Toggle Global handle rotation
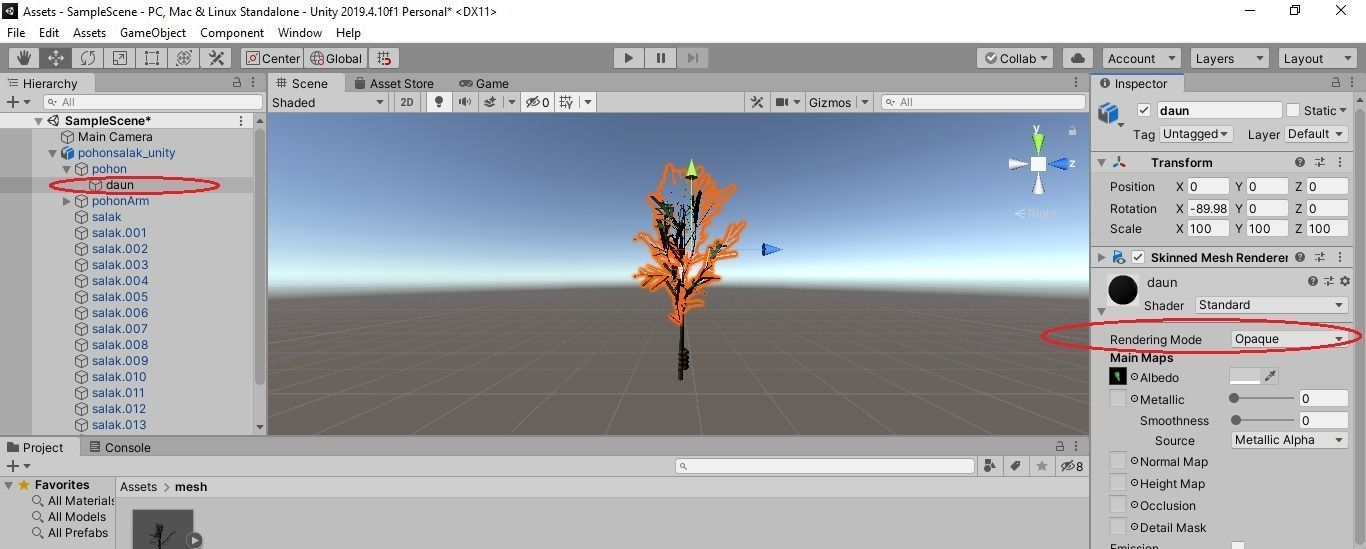The image size is (1366, 549). pyautogui.click(x=336, y=58)
